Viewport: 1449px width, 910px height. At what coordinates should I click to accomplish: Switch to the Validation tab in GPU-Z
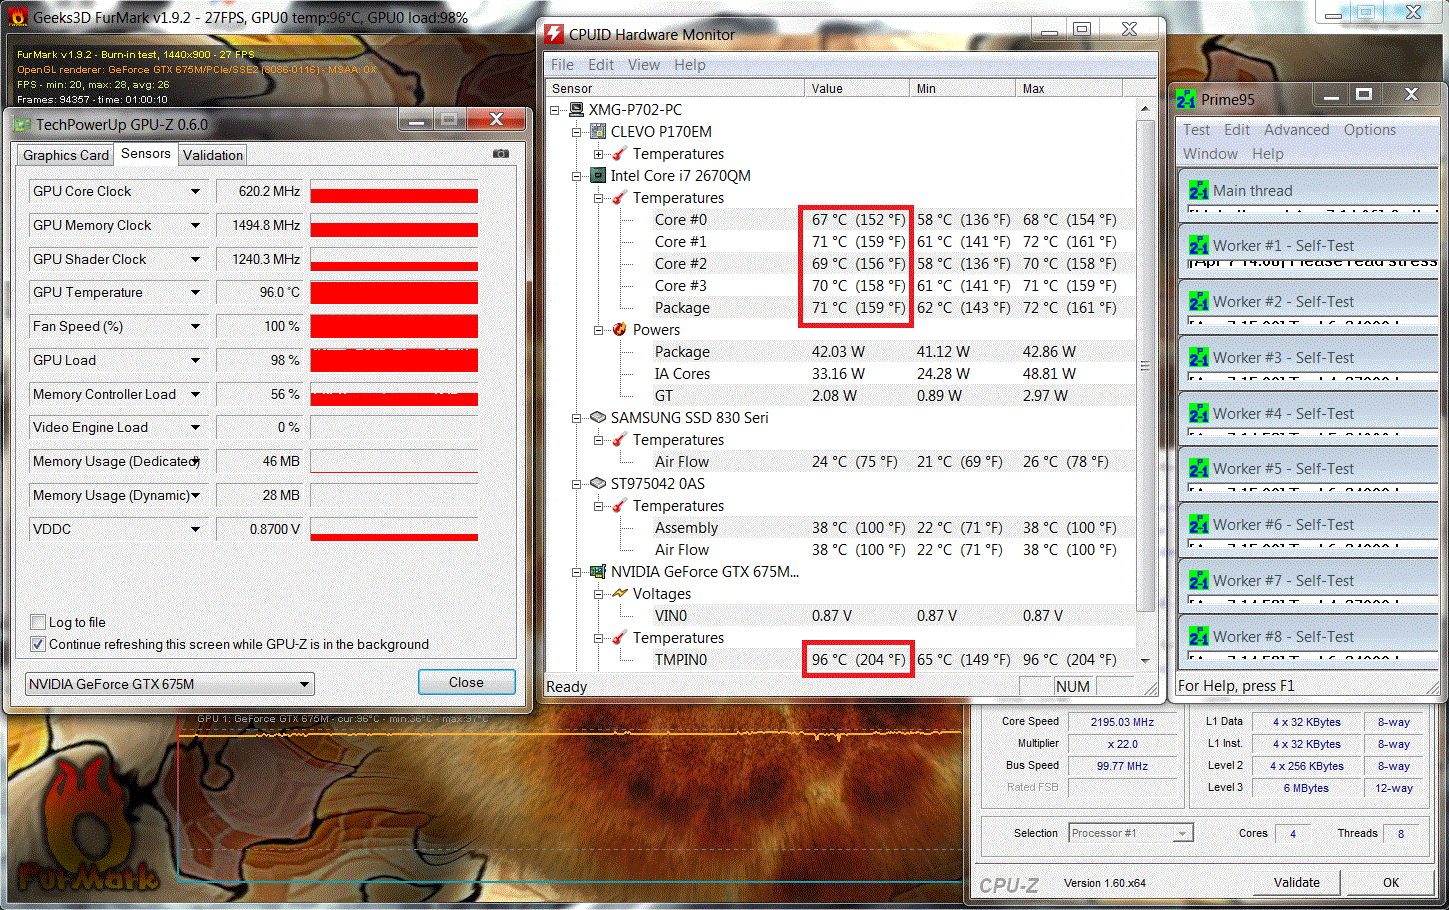pos(213,155)
